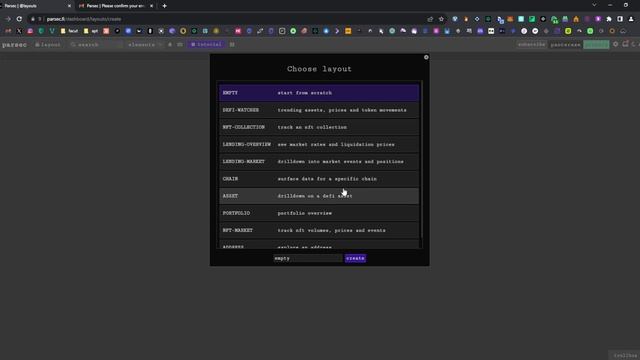Click the green button next to the toolbar gear icon
640x360 pixels.
[x=596, y=44]
